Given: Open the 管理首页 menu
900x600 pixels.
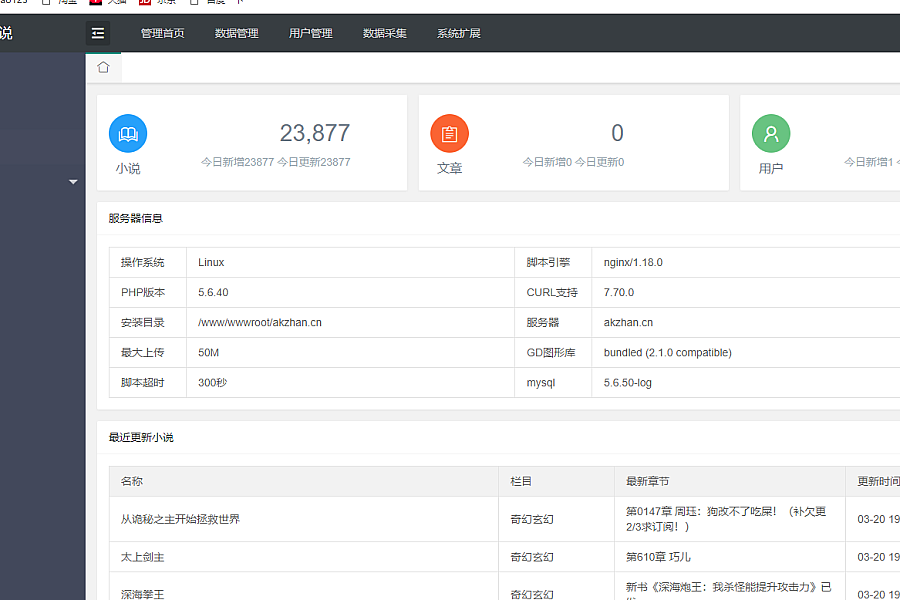Looking at the screenshot, I should click(x=162, y=33).
